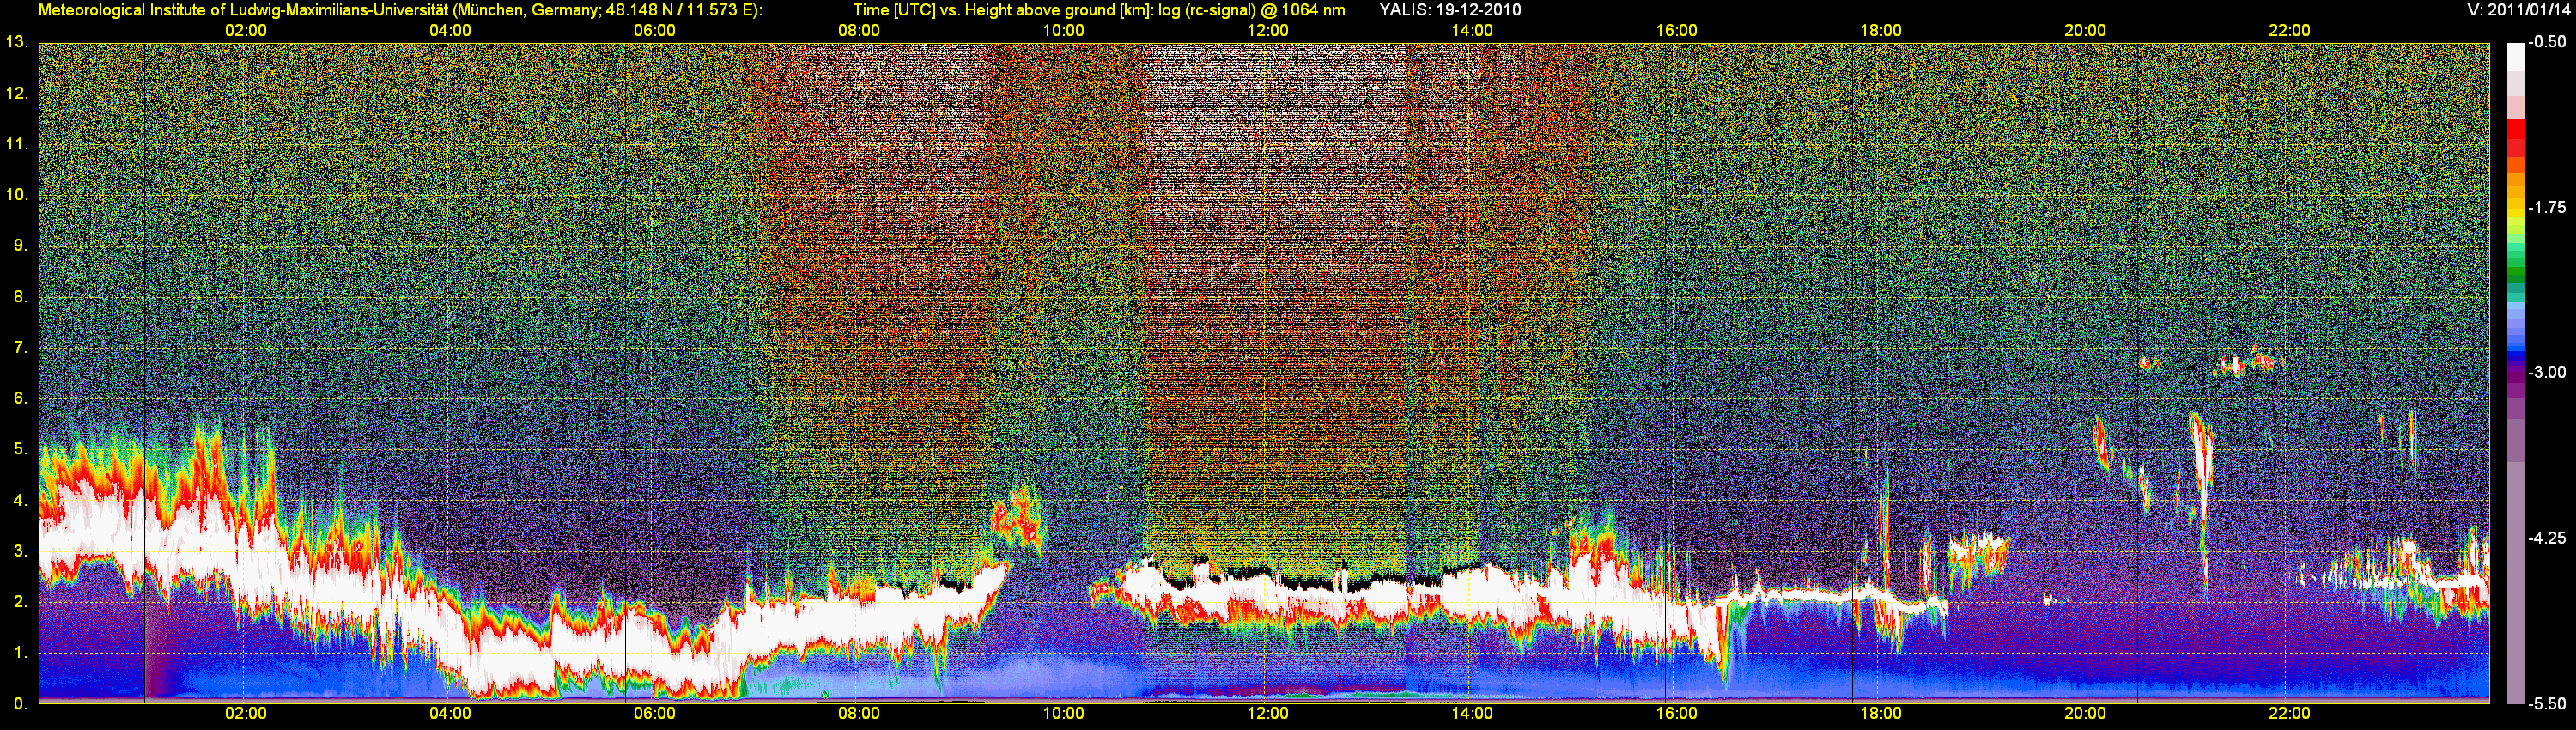Click the 13. km height axis label
The image size is (2576, 730).
click(x=16, y=43)
